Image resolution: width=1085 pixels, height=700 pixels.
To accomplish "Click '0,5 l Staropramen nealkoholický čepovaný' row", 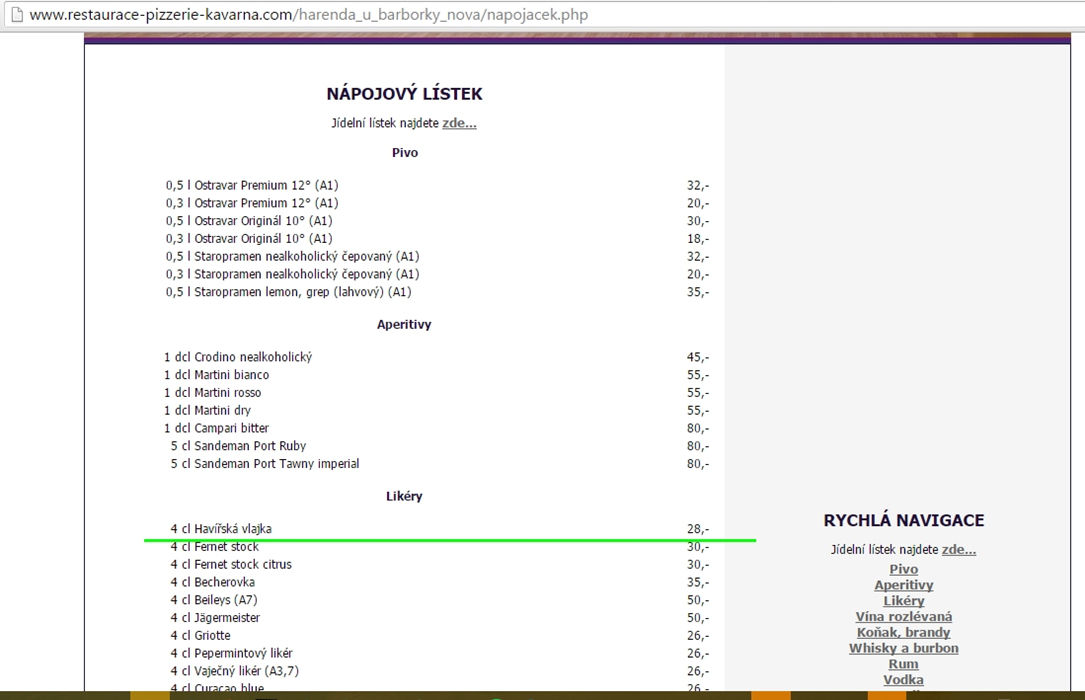I will coord(437,257).
